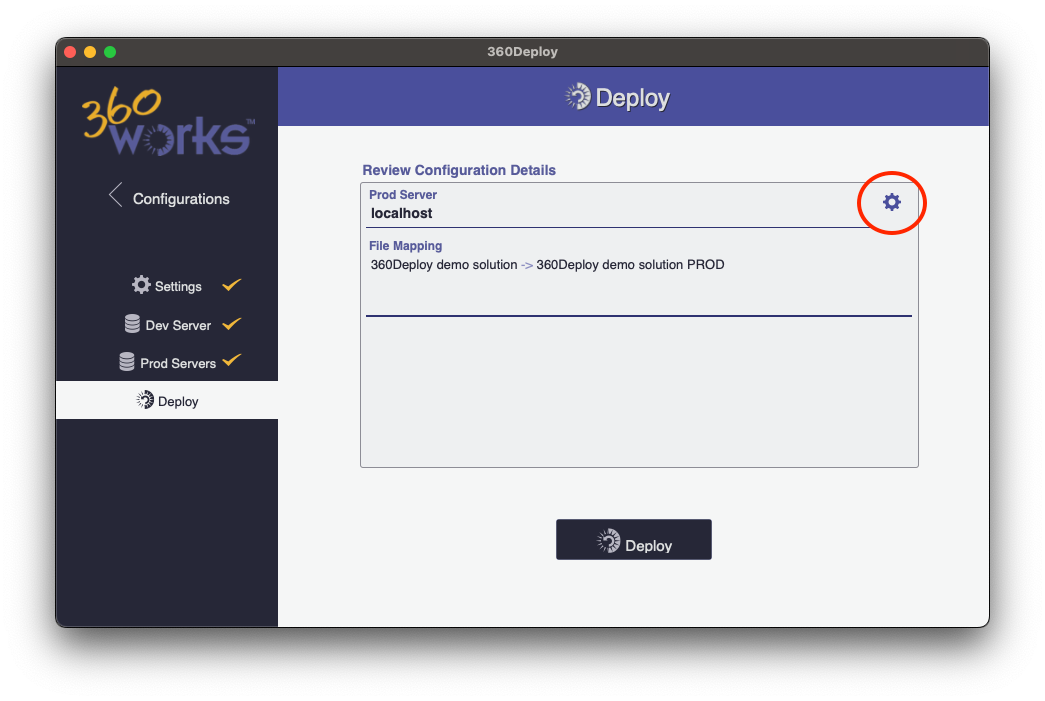Maximize the 360Deploy window with green button
This screenshot has width=1045, height=701.
pyautogui.click(x=110, y=52)
